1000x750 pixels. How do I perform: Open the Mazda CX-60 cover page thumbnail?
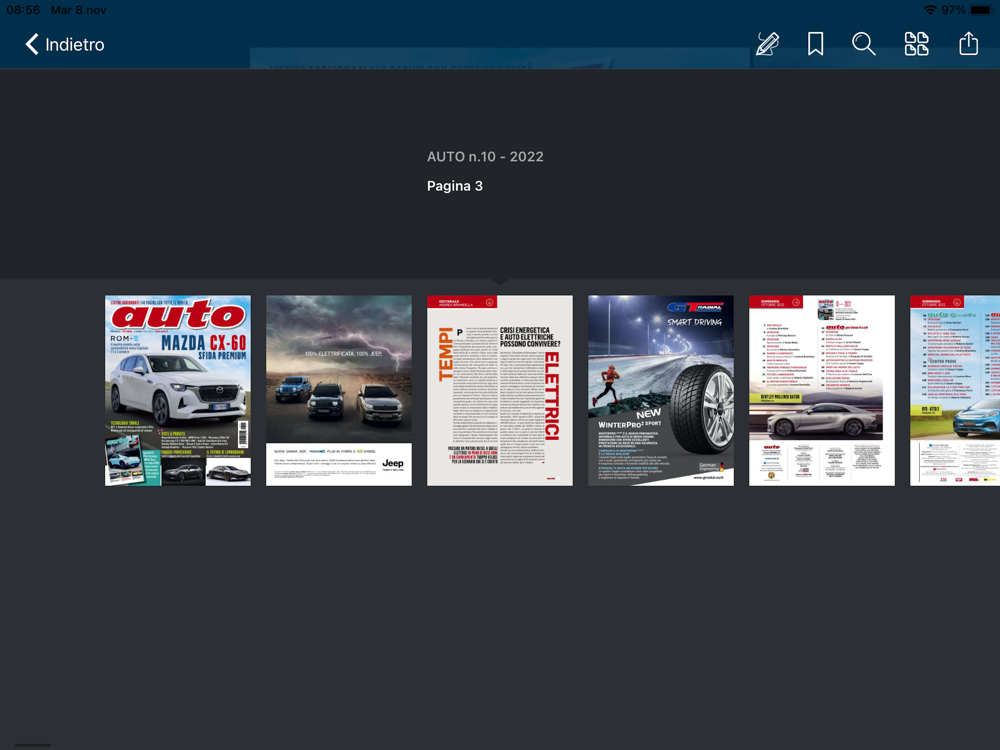(178, 390)
